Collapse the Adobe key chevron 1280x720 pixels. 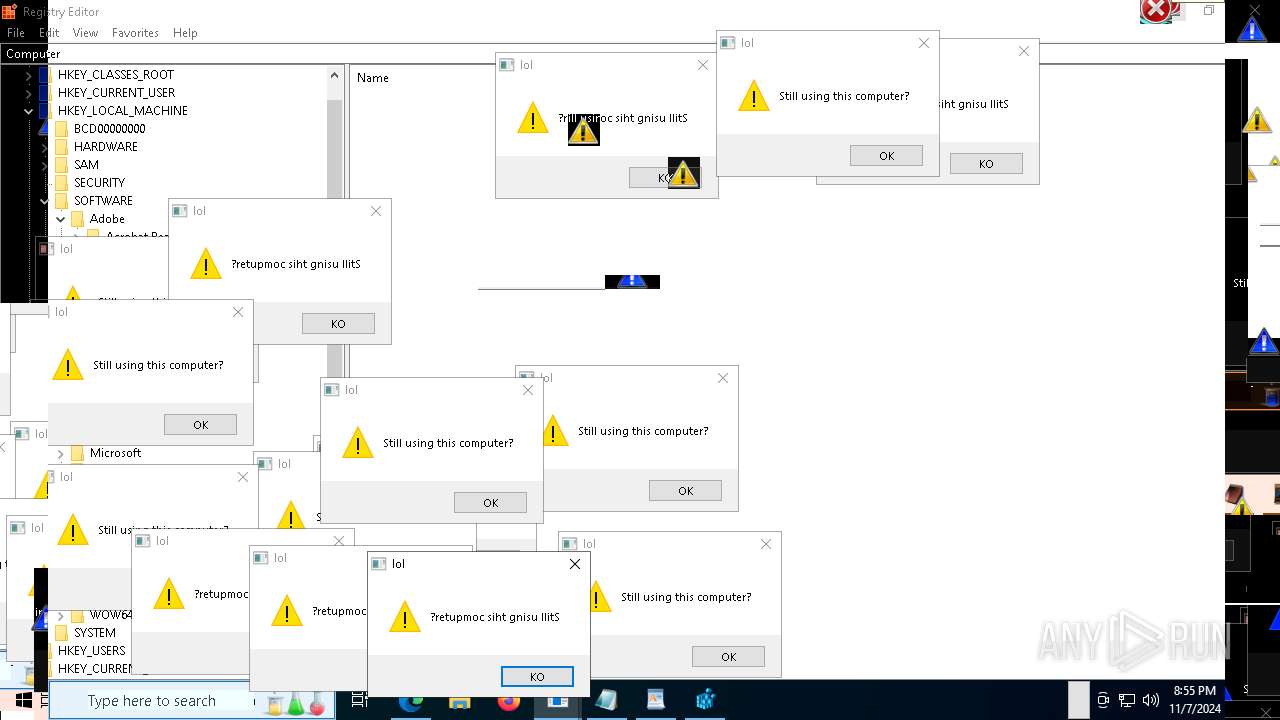pyautogui.click(x=60, y=219)
